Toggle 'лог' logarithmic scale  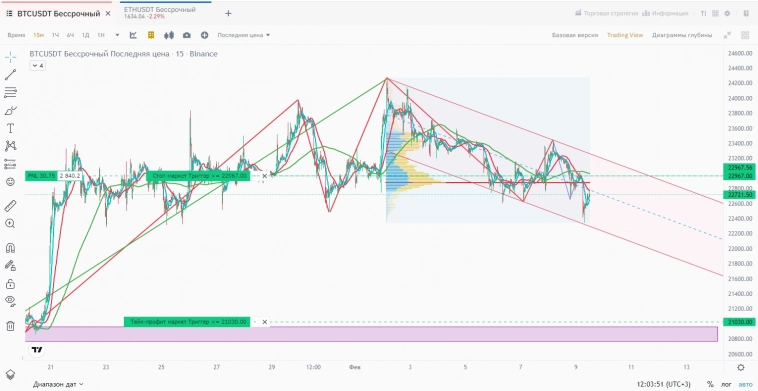pos(727,384)
